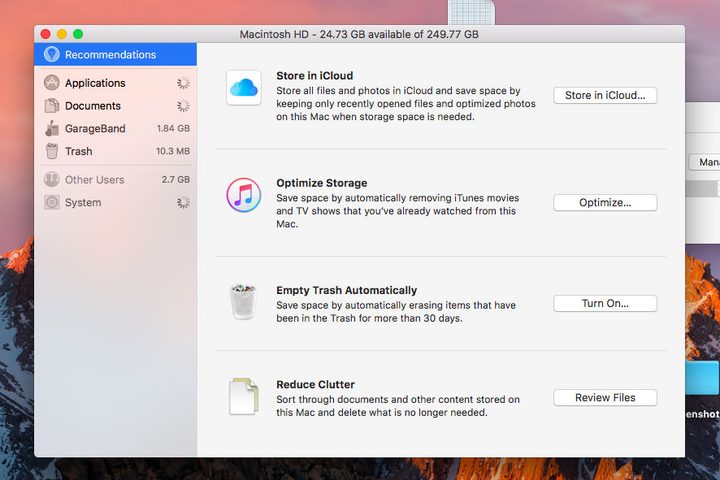Click the Review Files button
720x480 pixels.
pyautogui.click(x=605, y=398)
